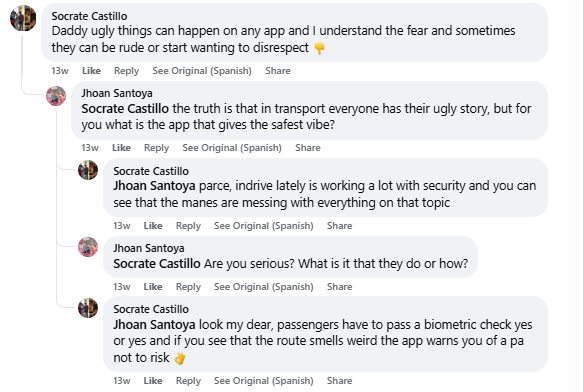Share the biometric check comment

(x=340, y=381)
